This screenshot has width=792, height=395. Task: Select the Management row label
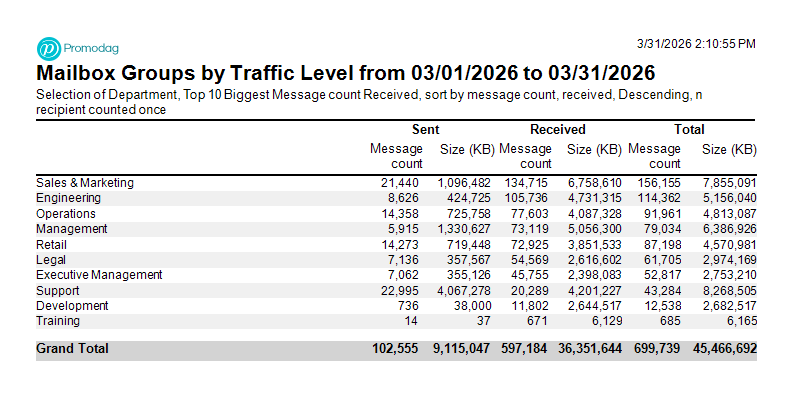click(x=72, y=229)
